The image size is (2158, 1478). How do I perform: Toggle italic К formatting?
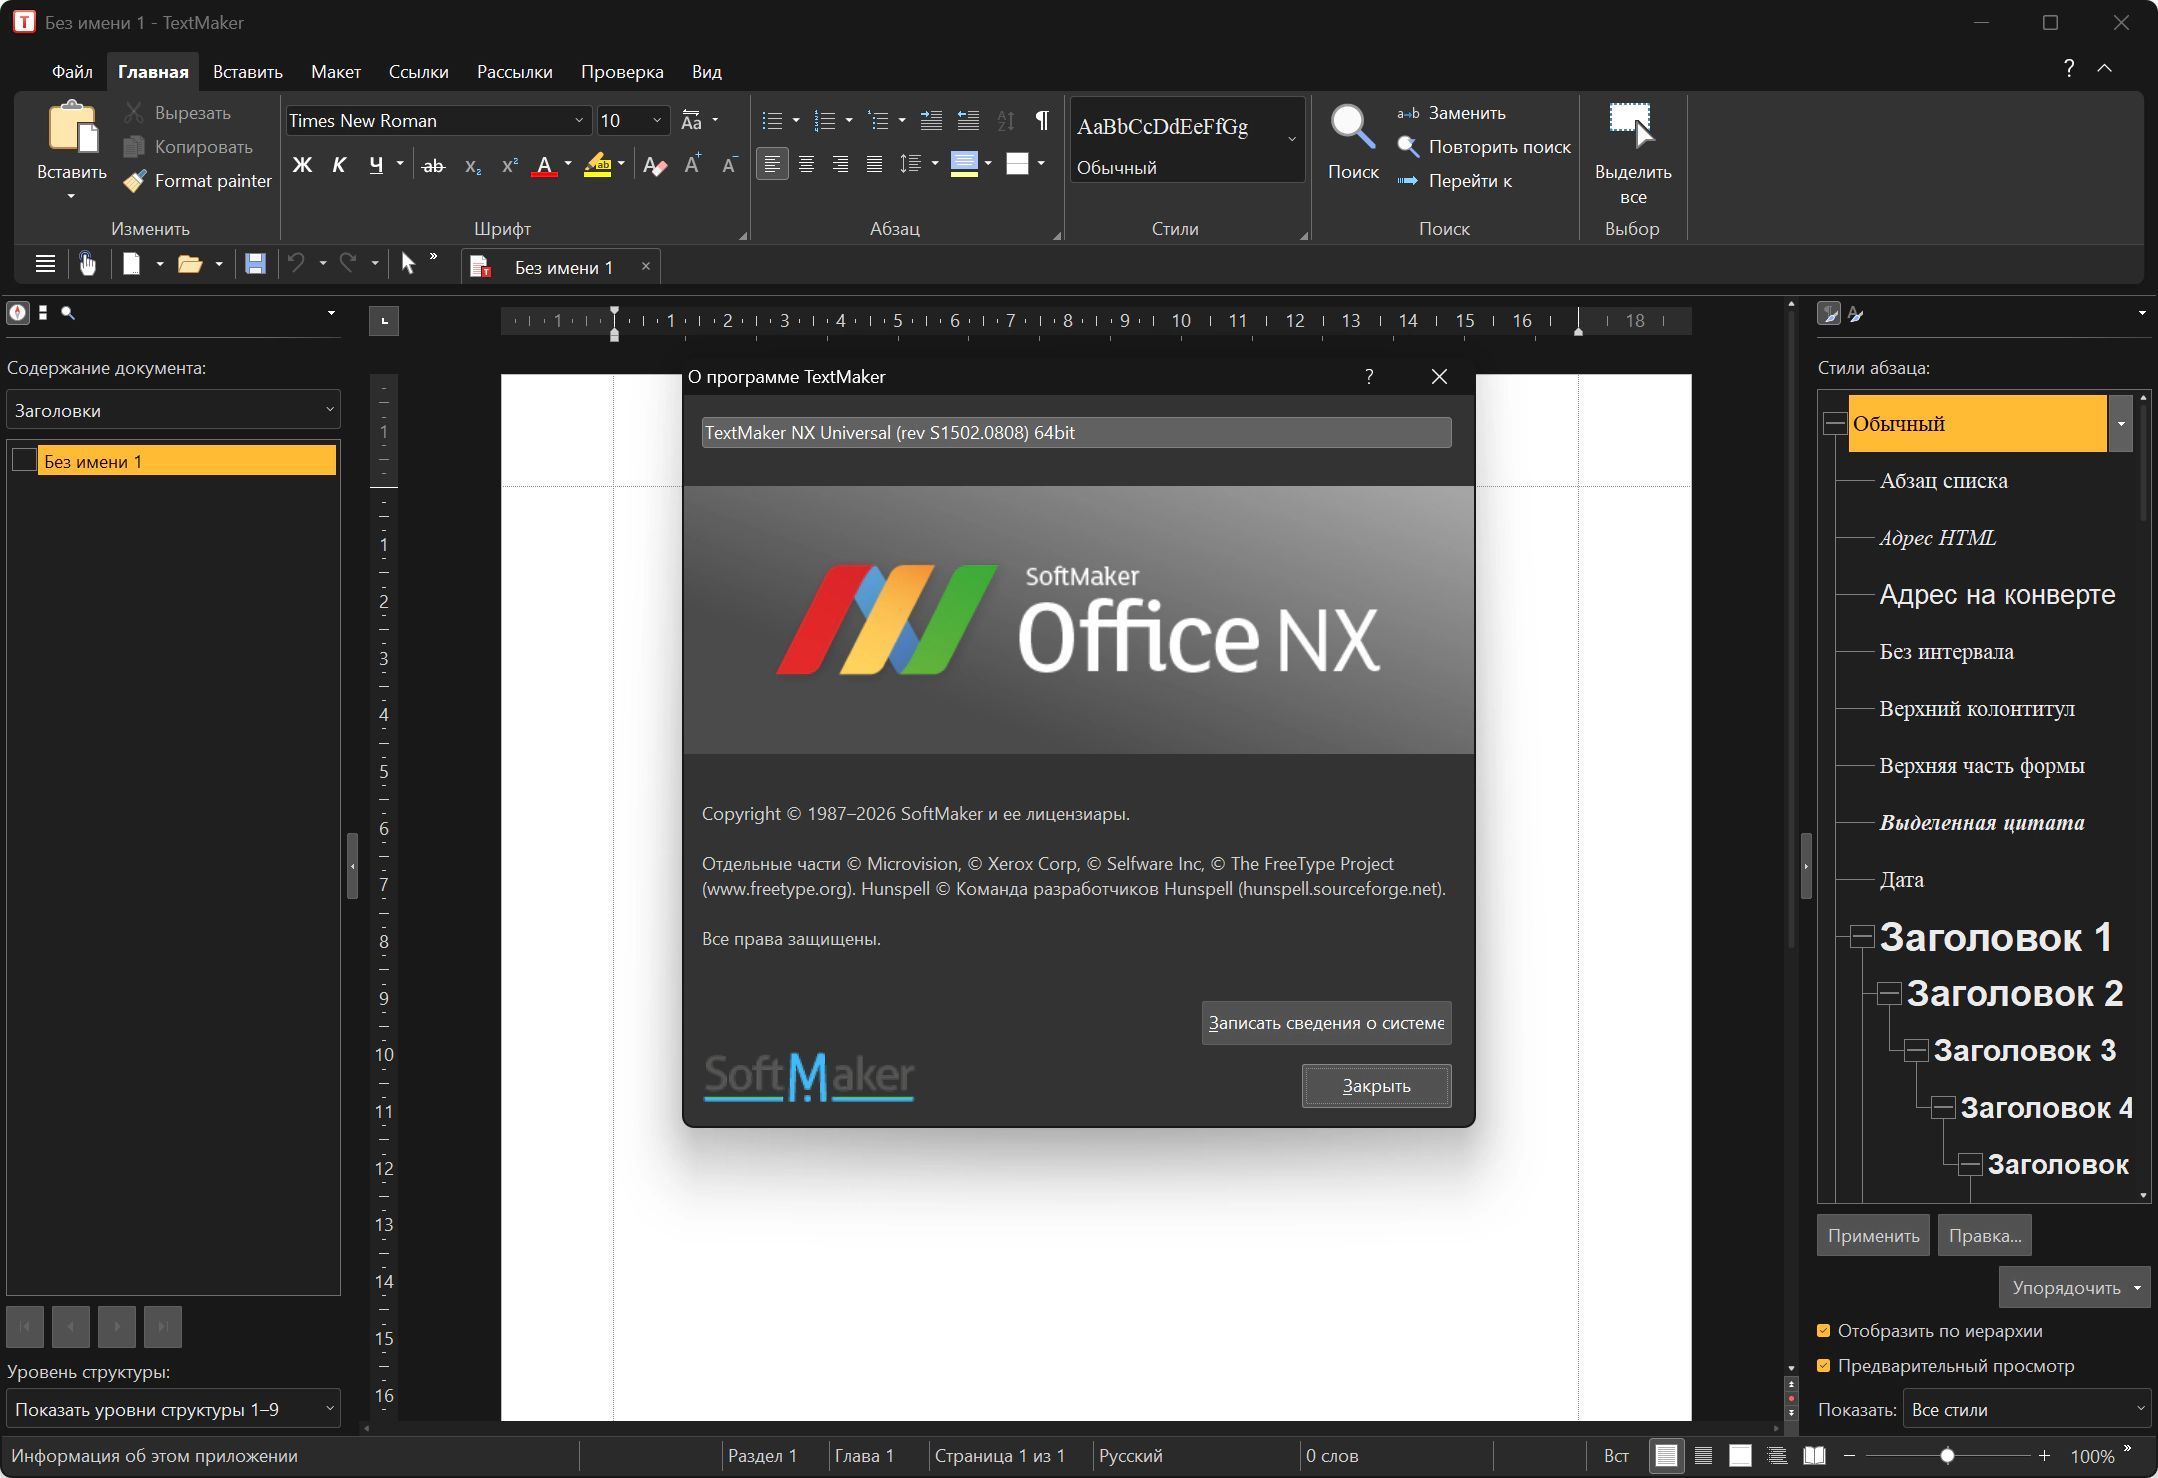click(x=339, y=165)
